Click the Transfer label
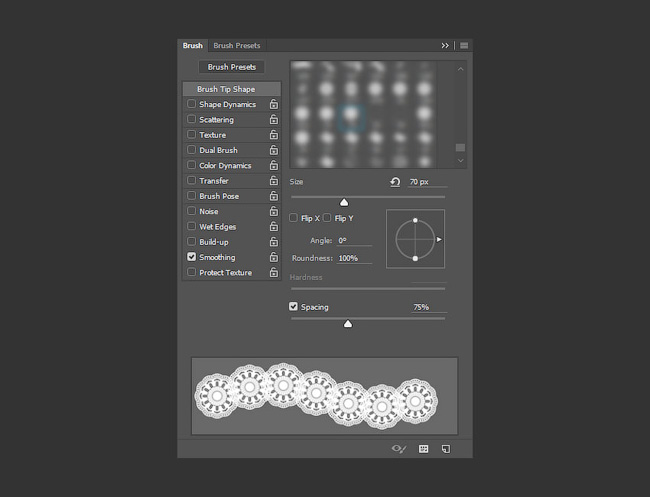The image size is (650, 497). click(x=214, y=181)
